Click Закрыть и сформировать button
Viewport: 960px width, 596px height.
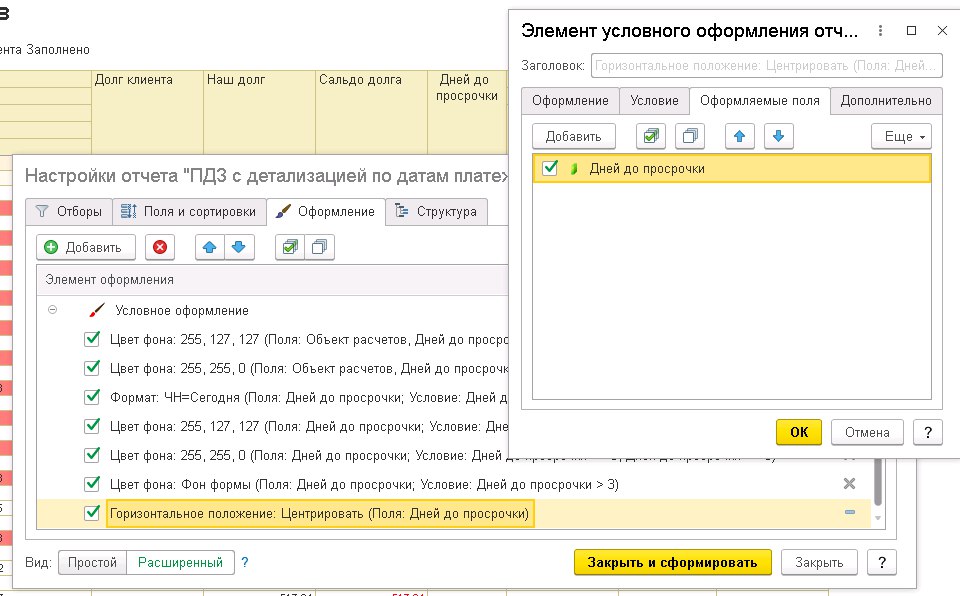673,562
